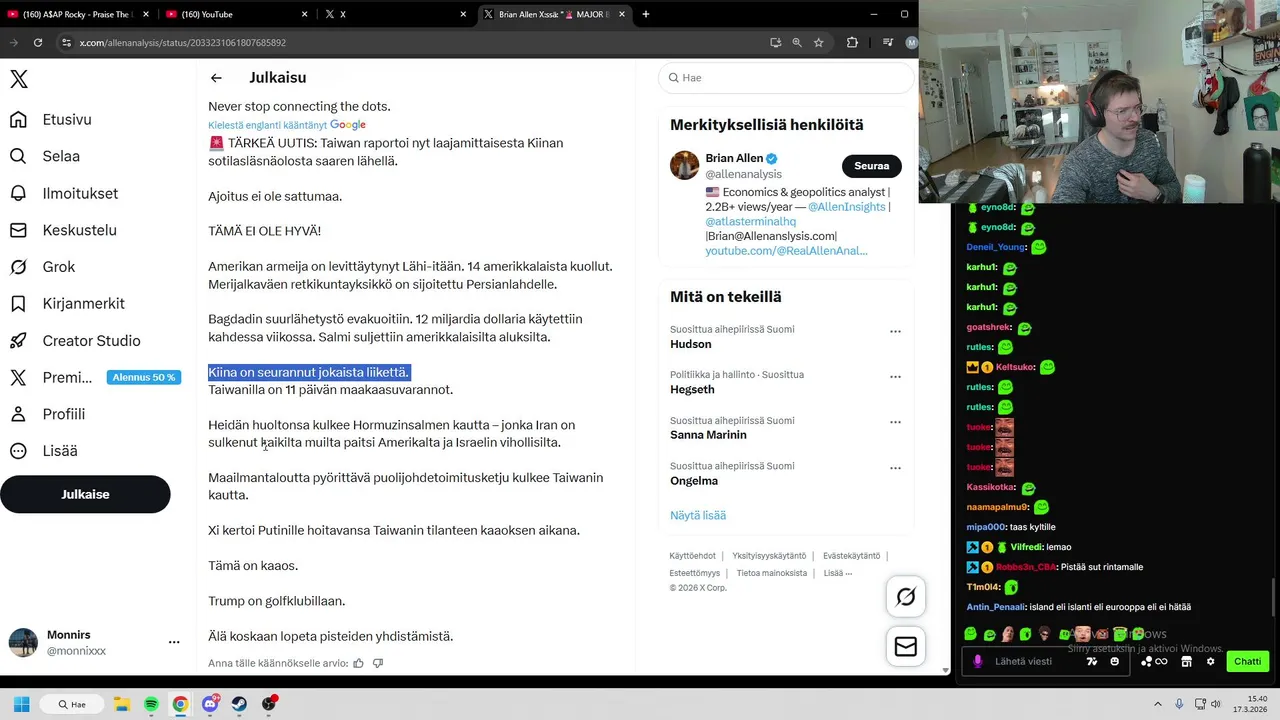
Task: Open Ilmoitukset notifications
Action: coord(63,193)
